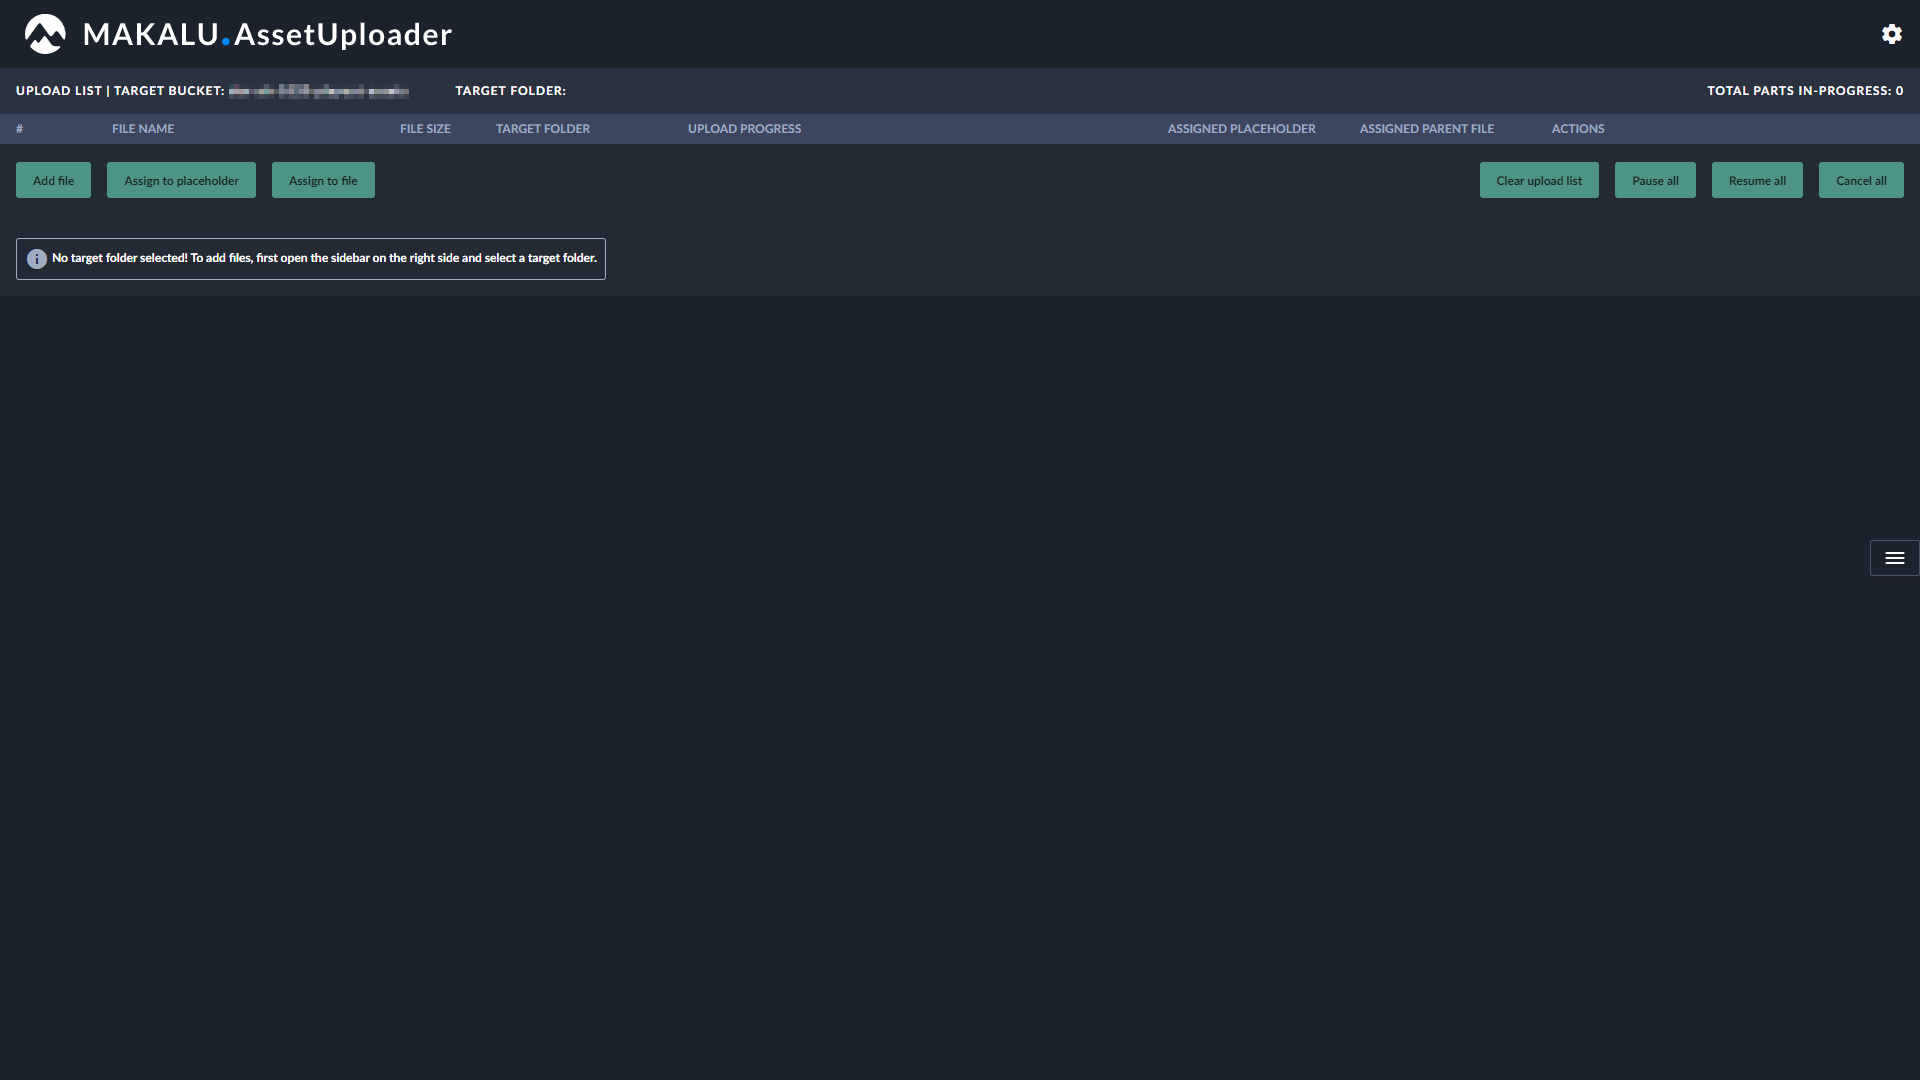
Task: Click the TARGET FOLDER column header
Action: click(543, 129)
